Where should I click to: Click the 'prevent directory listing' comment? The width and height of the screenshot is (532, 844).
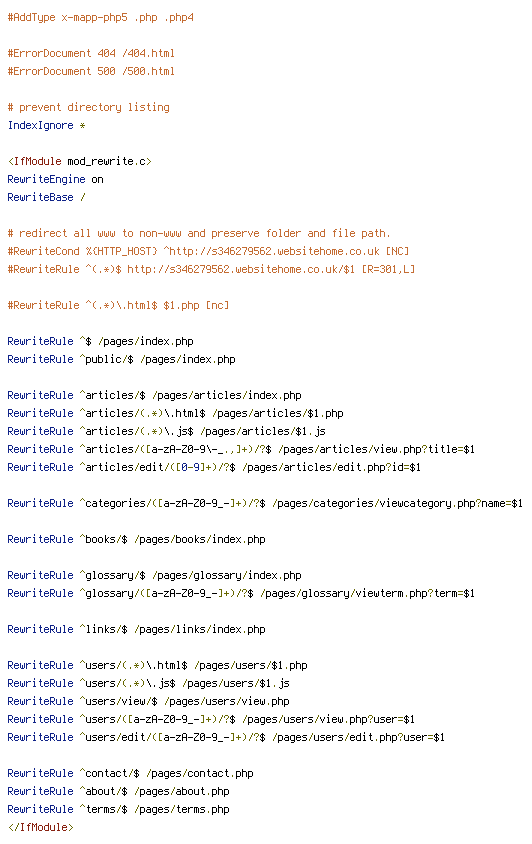click(88, 107)
